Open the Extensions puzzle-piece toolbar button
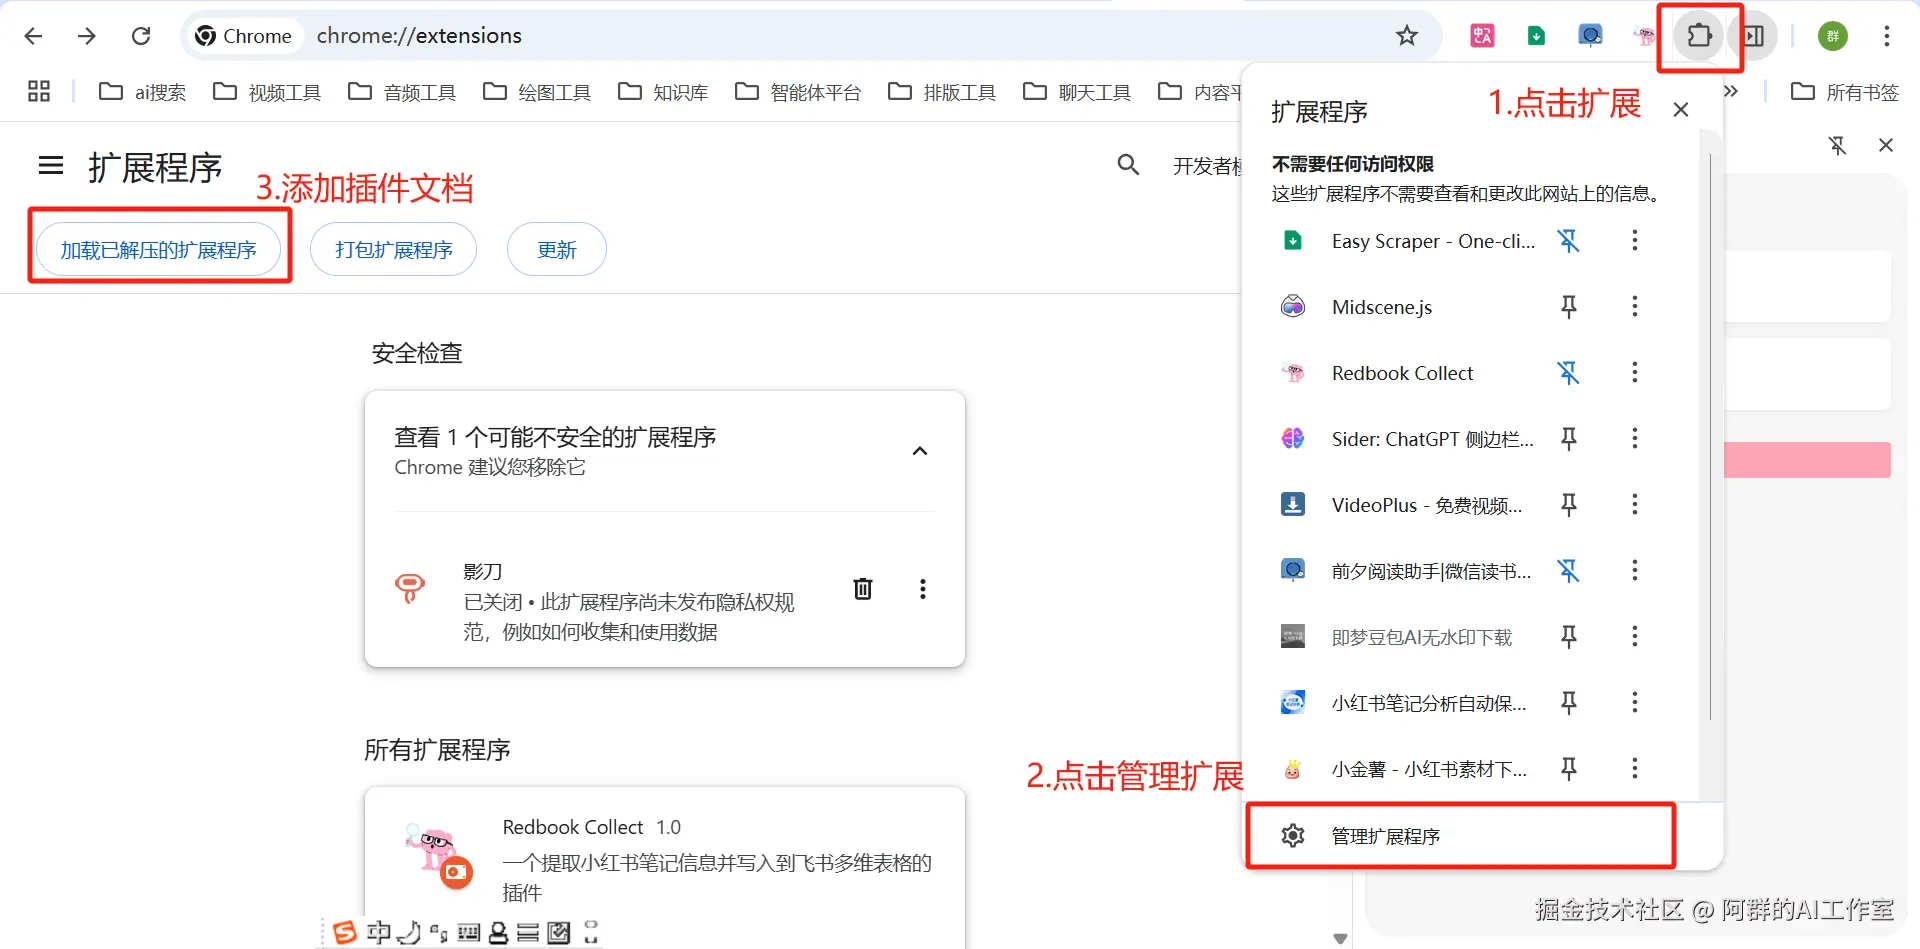 (x=1699, y=36)
